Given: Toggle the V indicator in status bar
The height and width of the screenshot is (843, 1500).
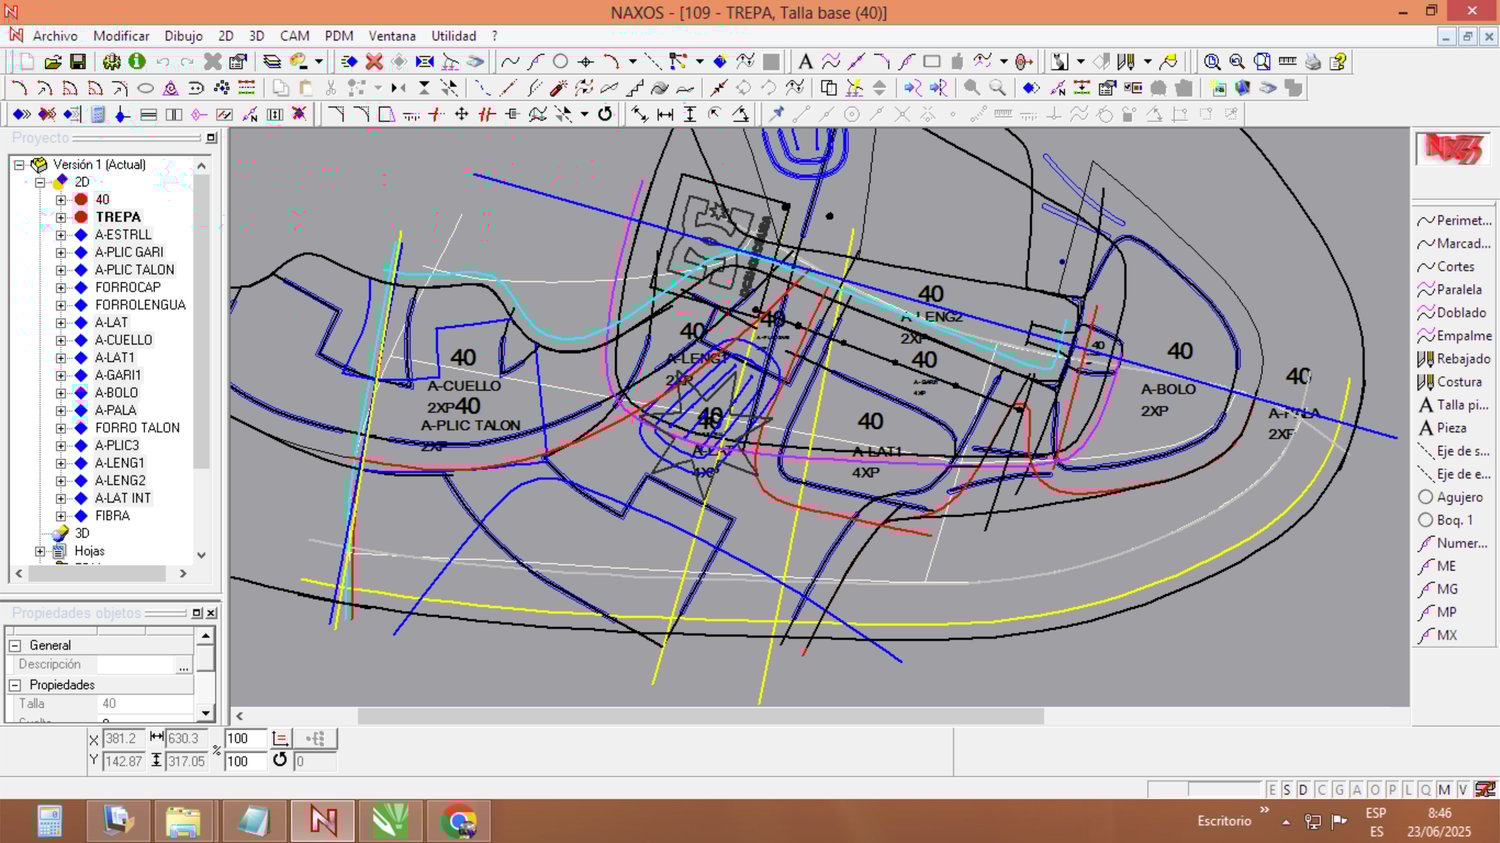Looking at the screenshot, I should pyautogui.click(x=1463, y=790).
